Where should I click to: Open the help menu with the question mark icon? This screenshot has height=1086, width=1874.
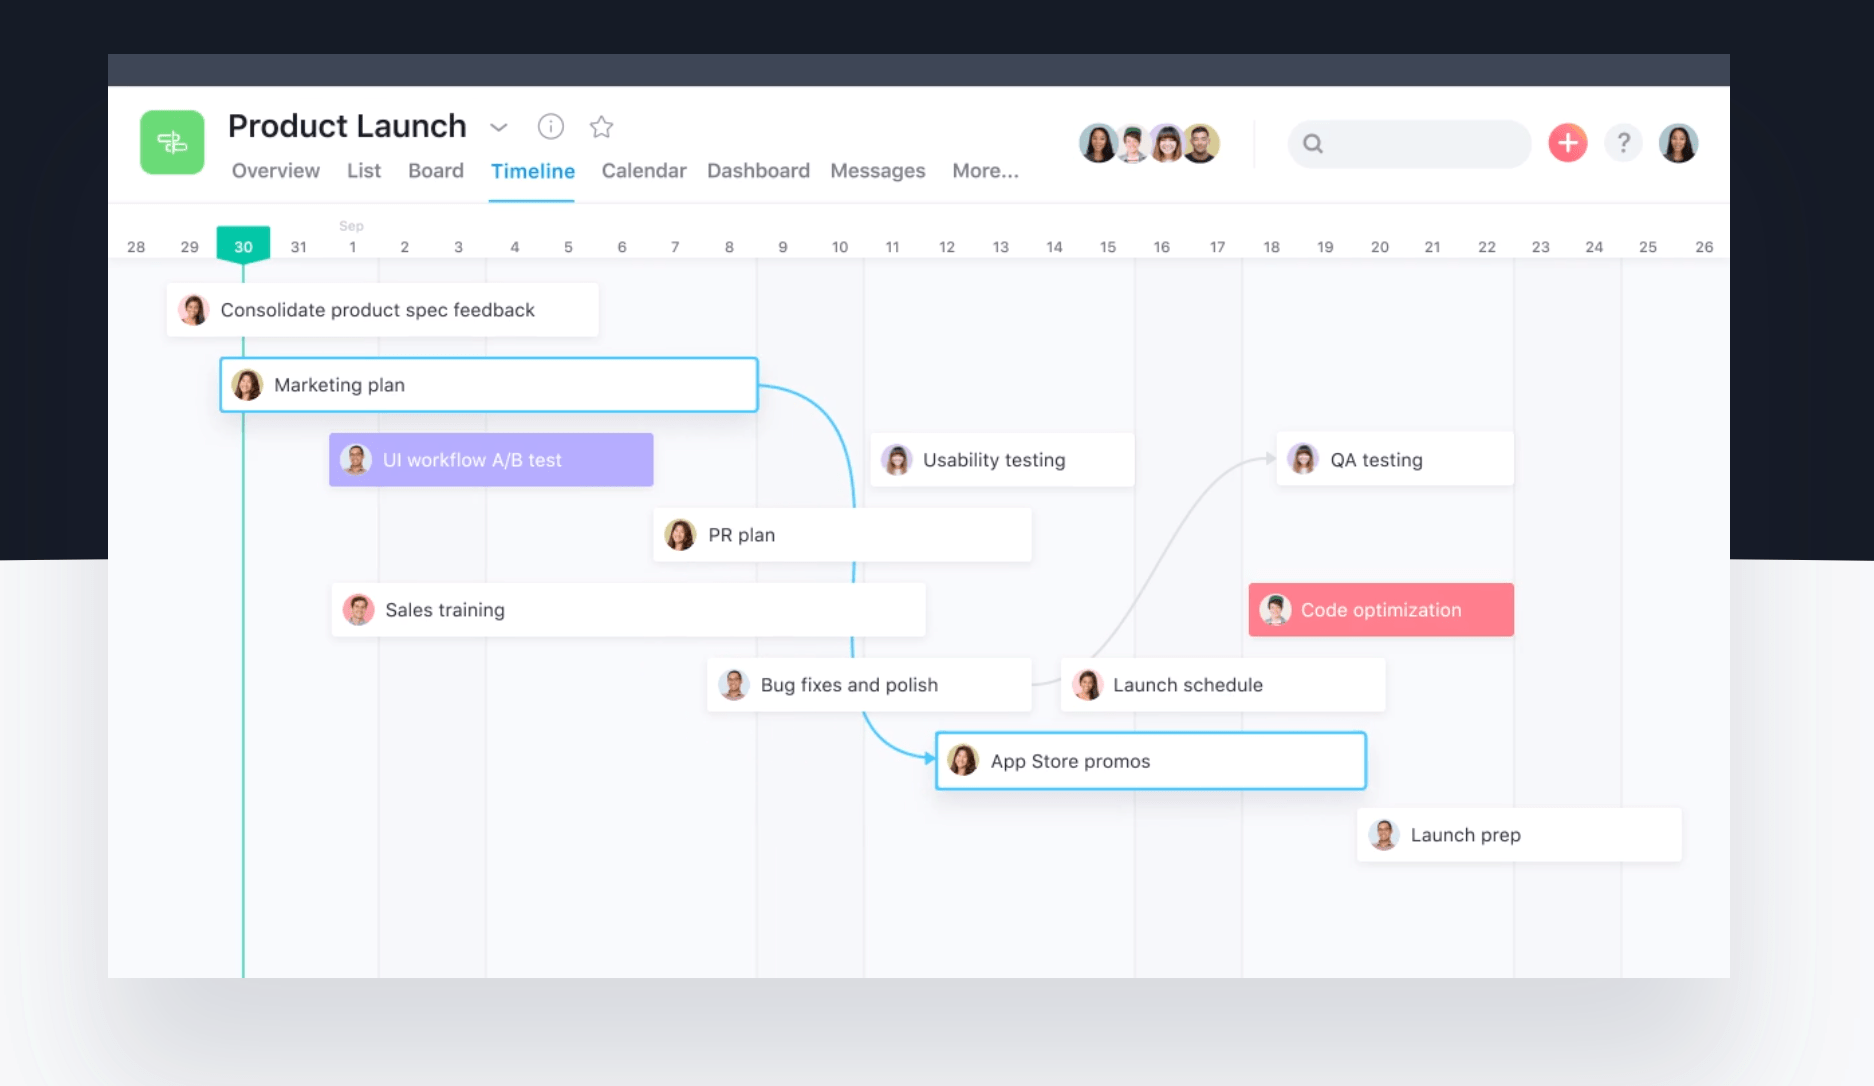pyautogui.click(x=1623, y=143)
